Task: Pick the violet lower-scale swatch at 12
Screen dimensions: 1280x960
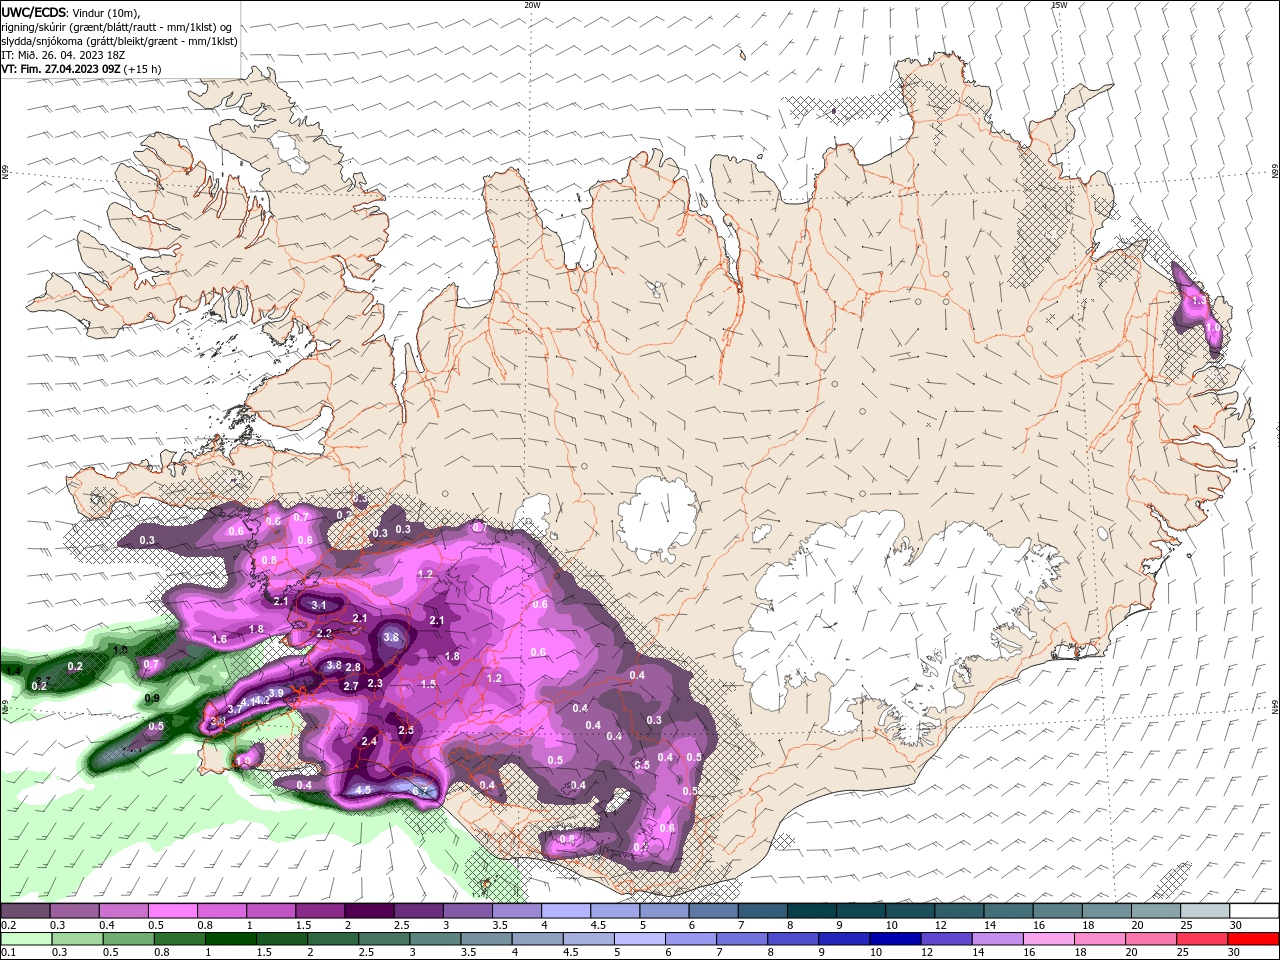Action: tap(946, 939)
